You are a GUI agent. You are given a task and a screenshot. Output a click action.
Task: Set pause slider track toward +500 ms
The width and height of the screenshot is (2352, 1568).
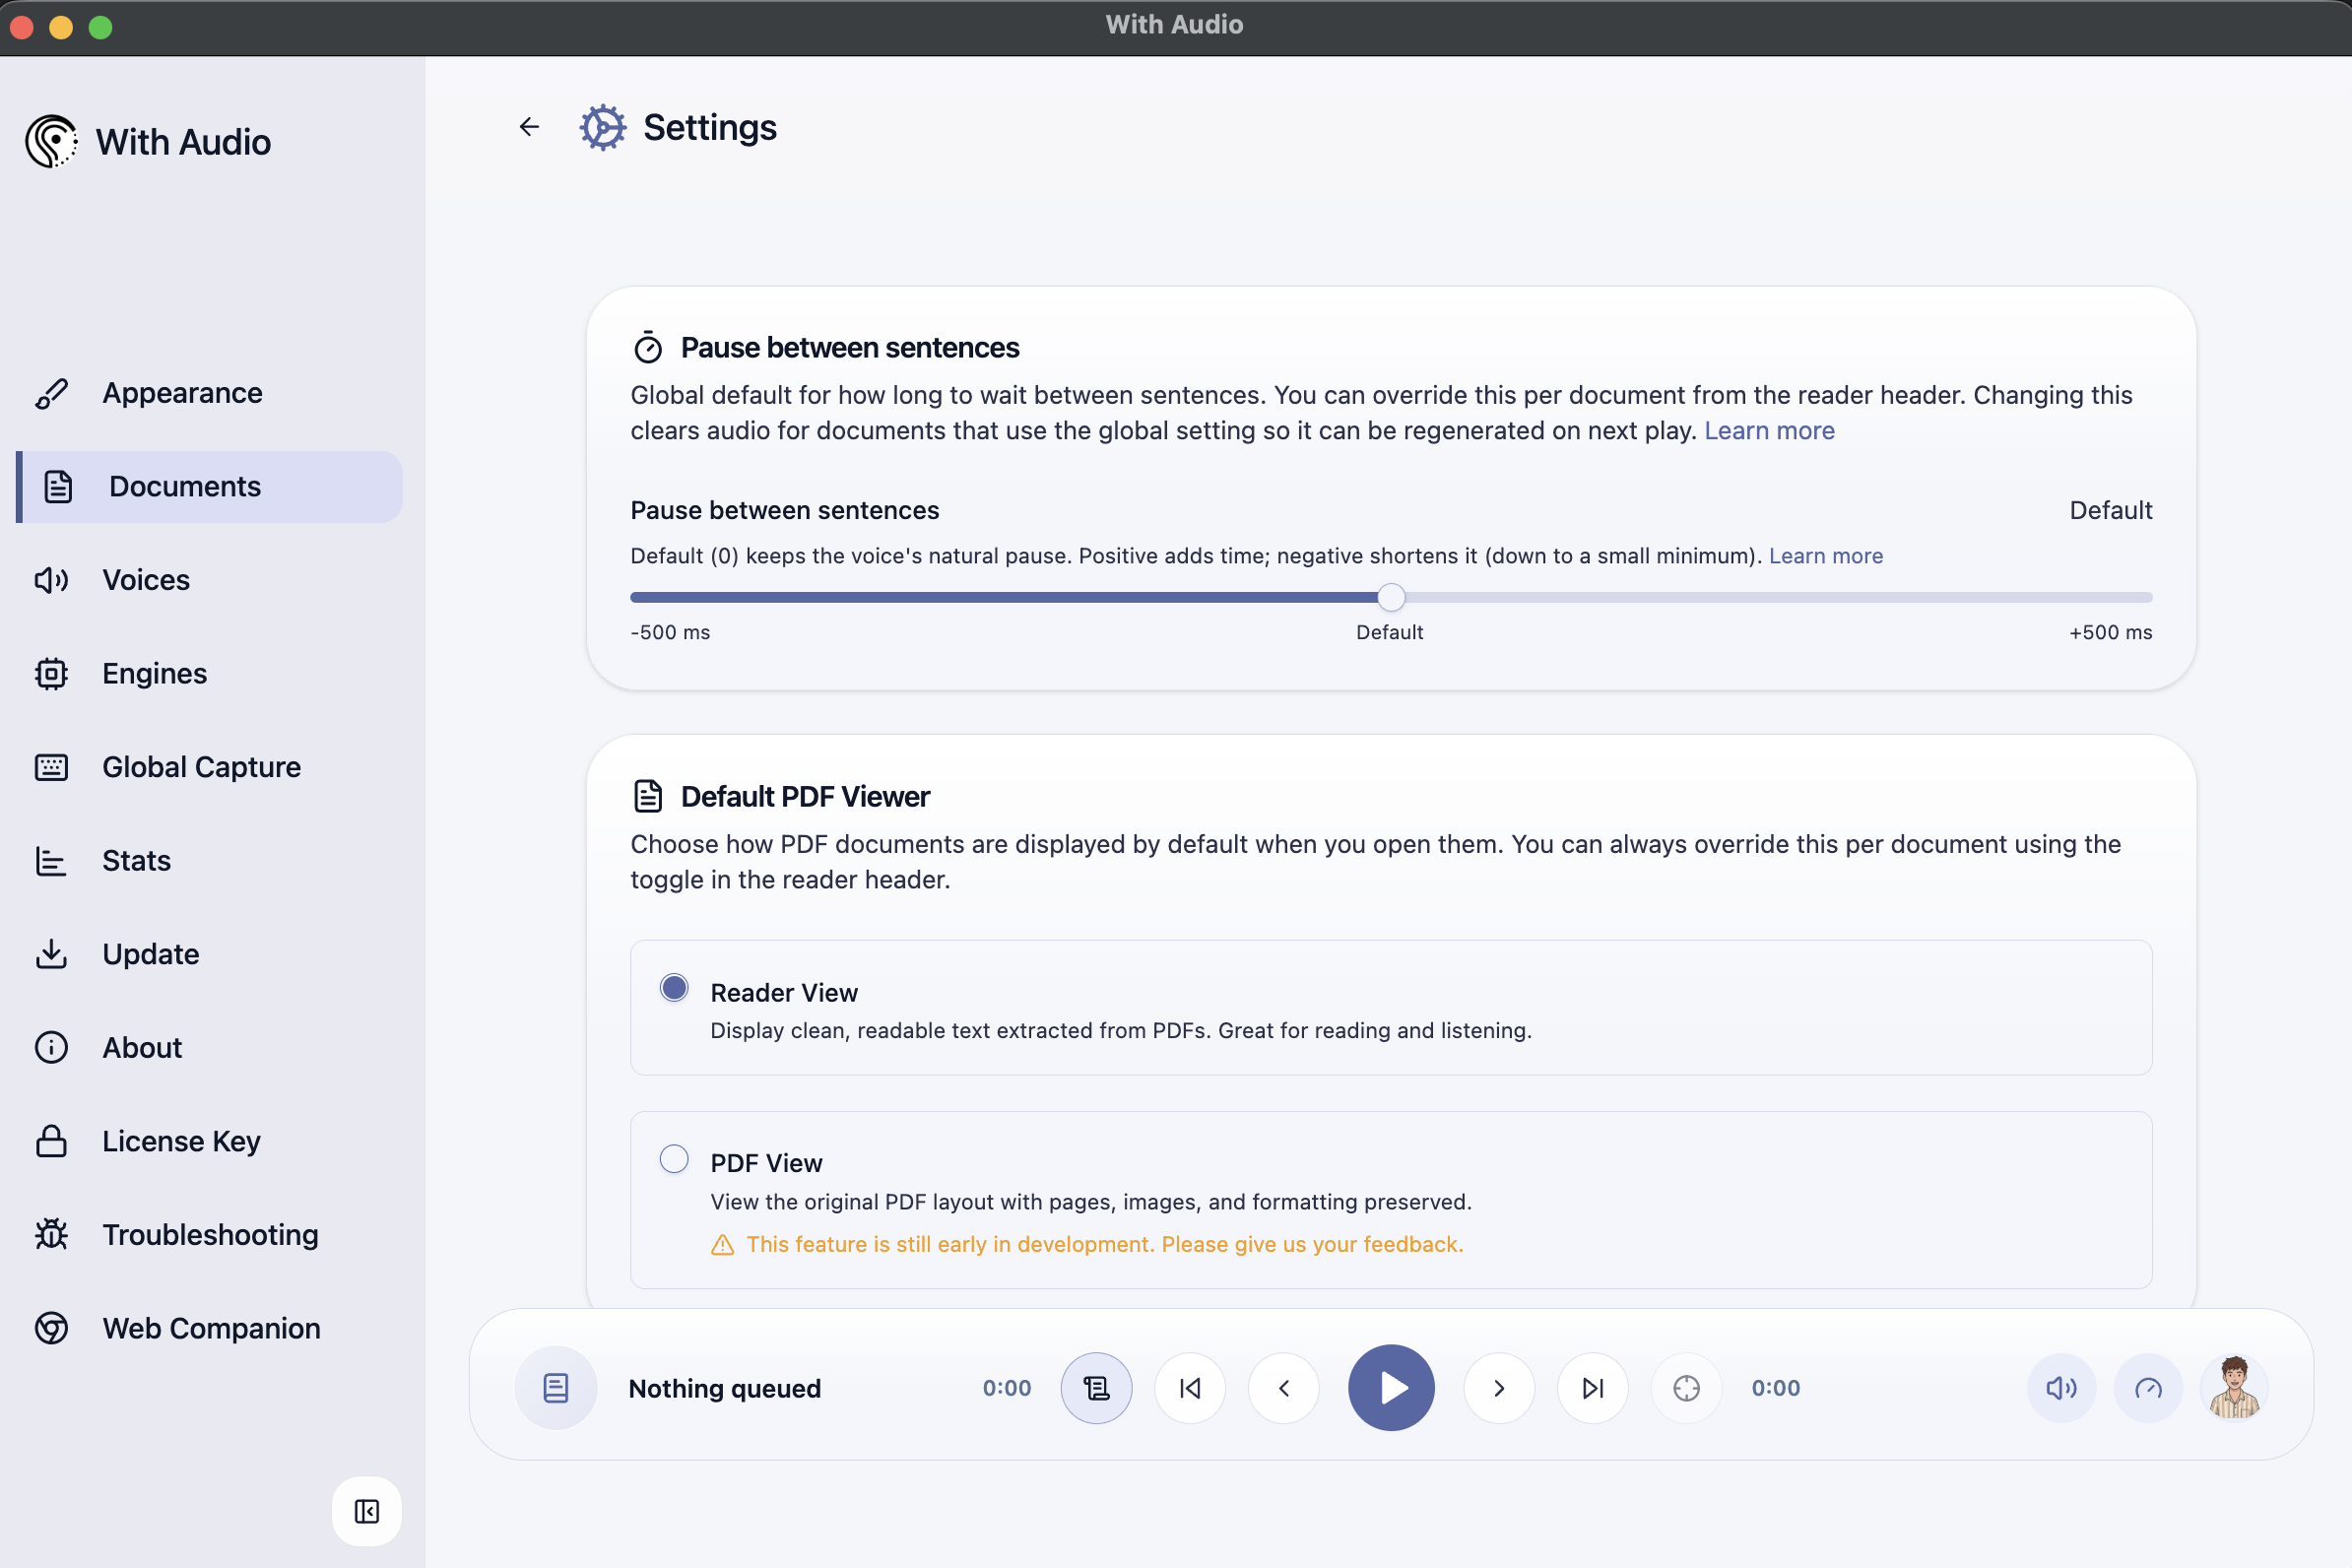point(1780,598)
